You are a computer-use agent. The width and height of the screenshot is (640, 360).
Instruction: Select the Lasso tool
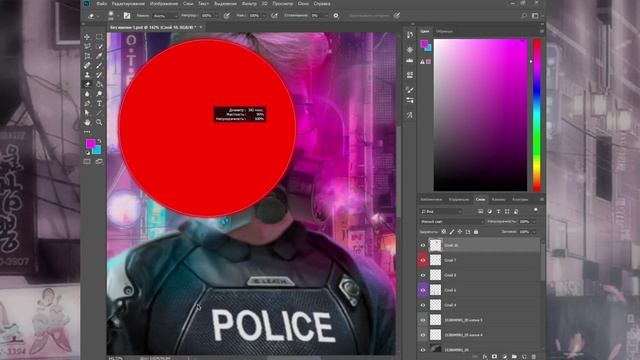[87, 46]
